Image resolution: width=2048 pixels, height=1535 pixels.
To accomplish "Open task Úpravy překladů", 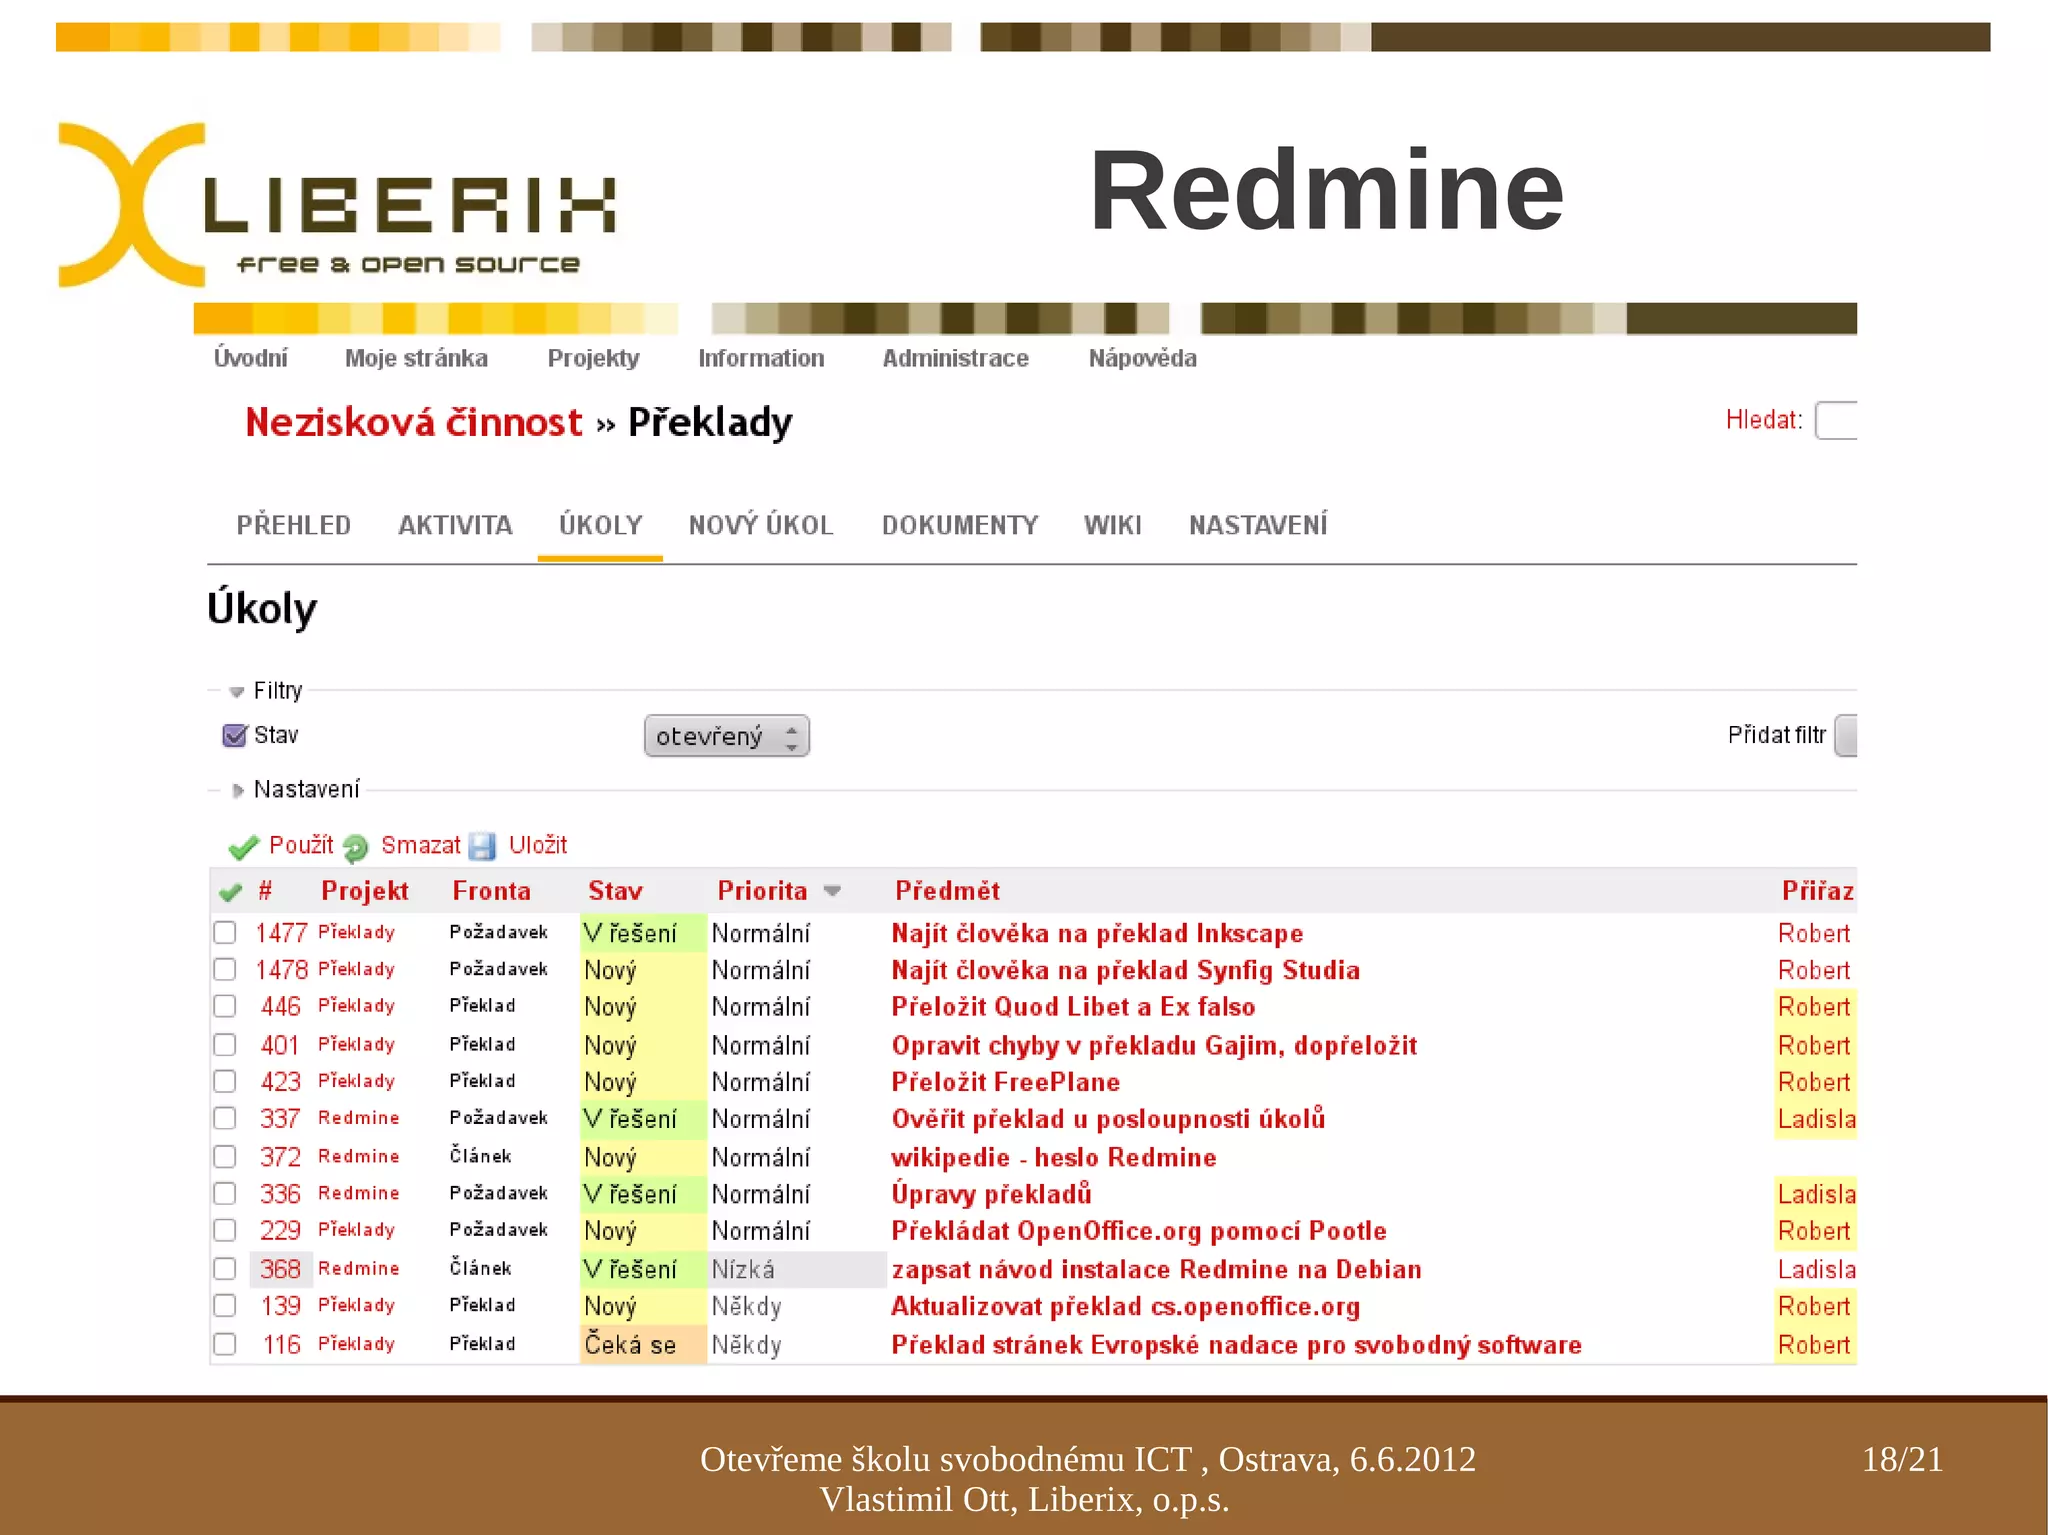I will 991,1194.
